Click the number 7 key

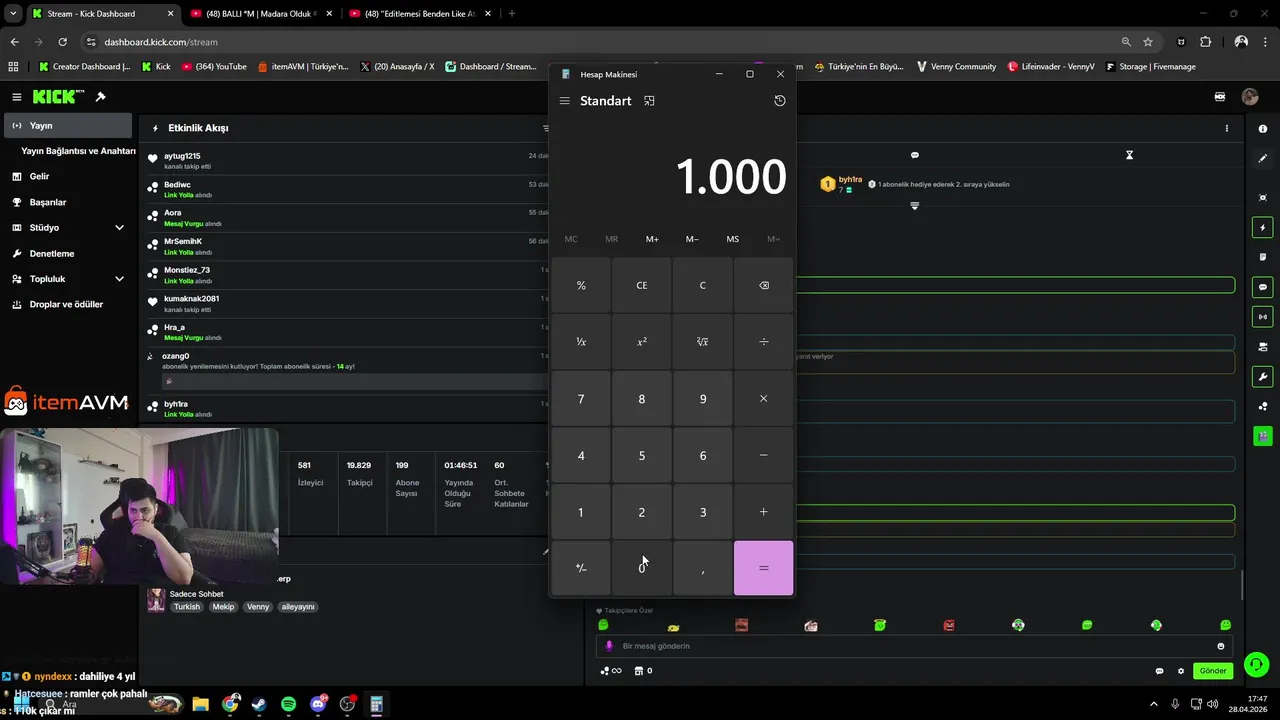pyautogui.click(x=581, y=399)
